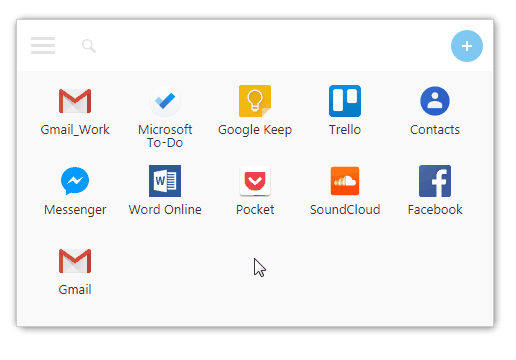
Task: Click the "Microsoft To-Do" label
Action: tap(165, 136)
